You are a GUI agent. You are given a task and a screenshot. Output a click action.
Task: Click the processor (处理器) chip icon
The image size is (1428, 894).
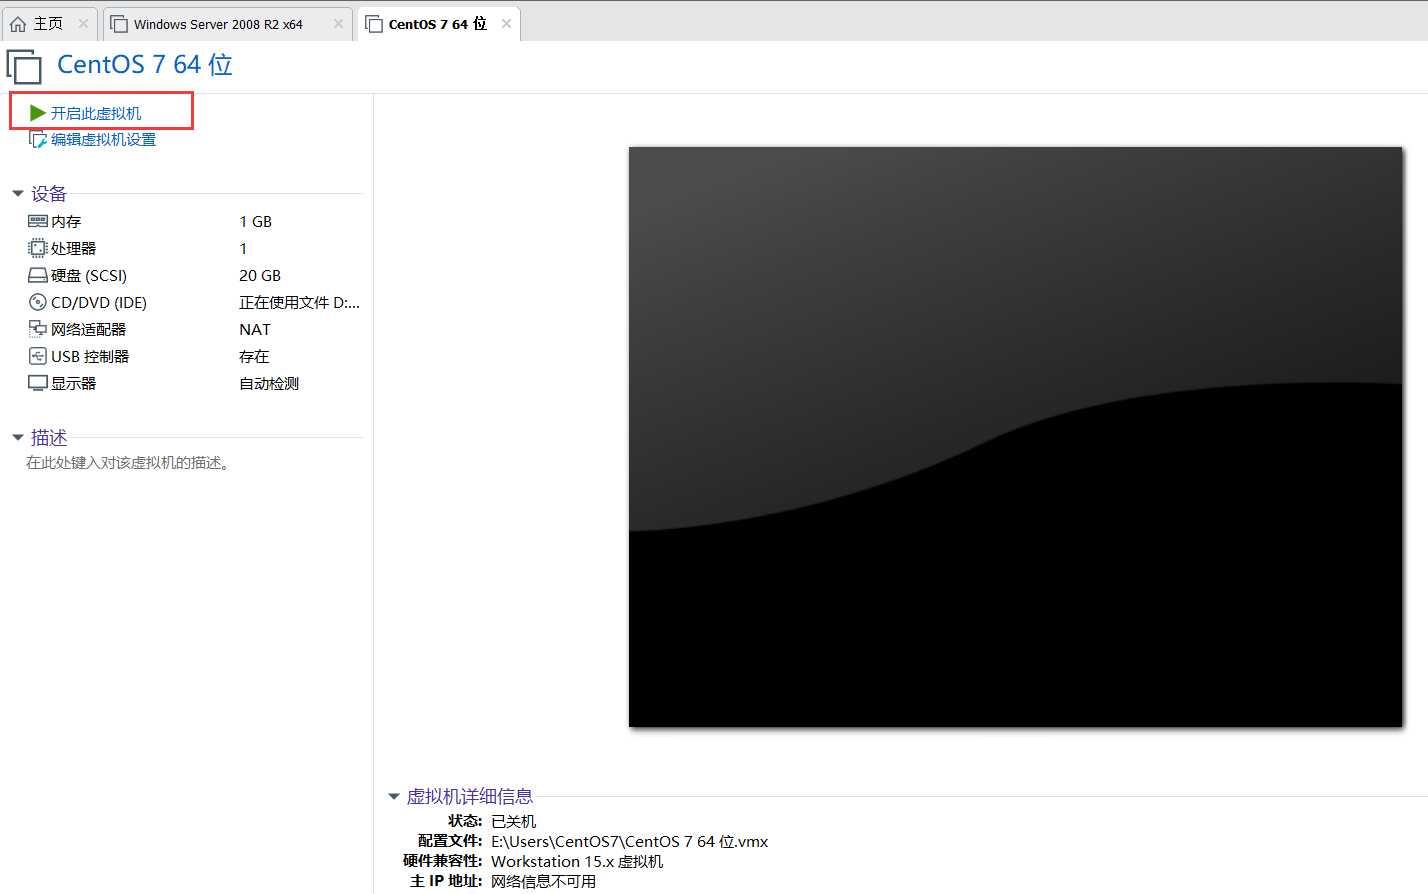pyautogui.click(x=38, y=248)
